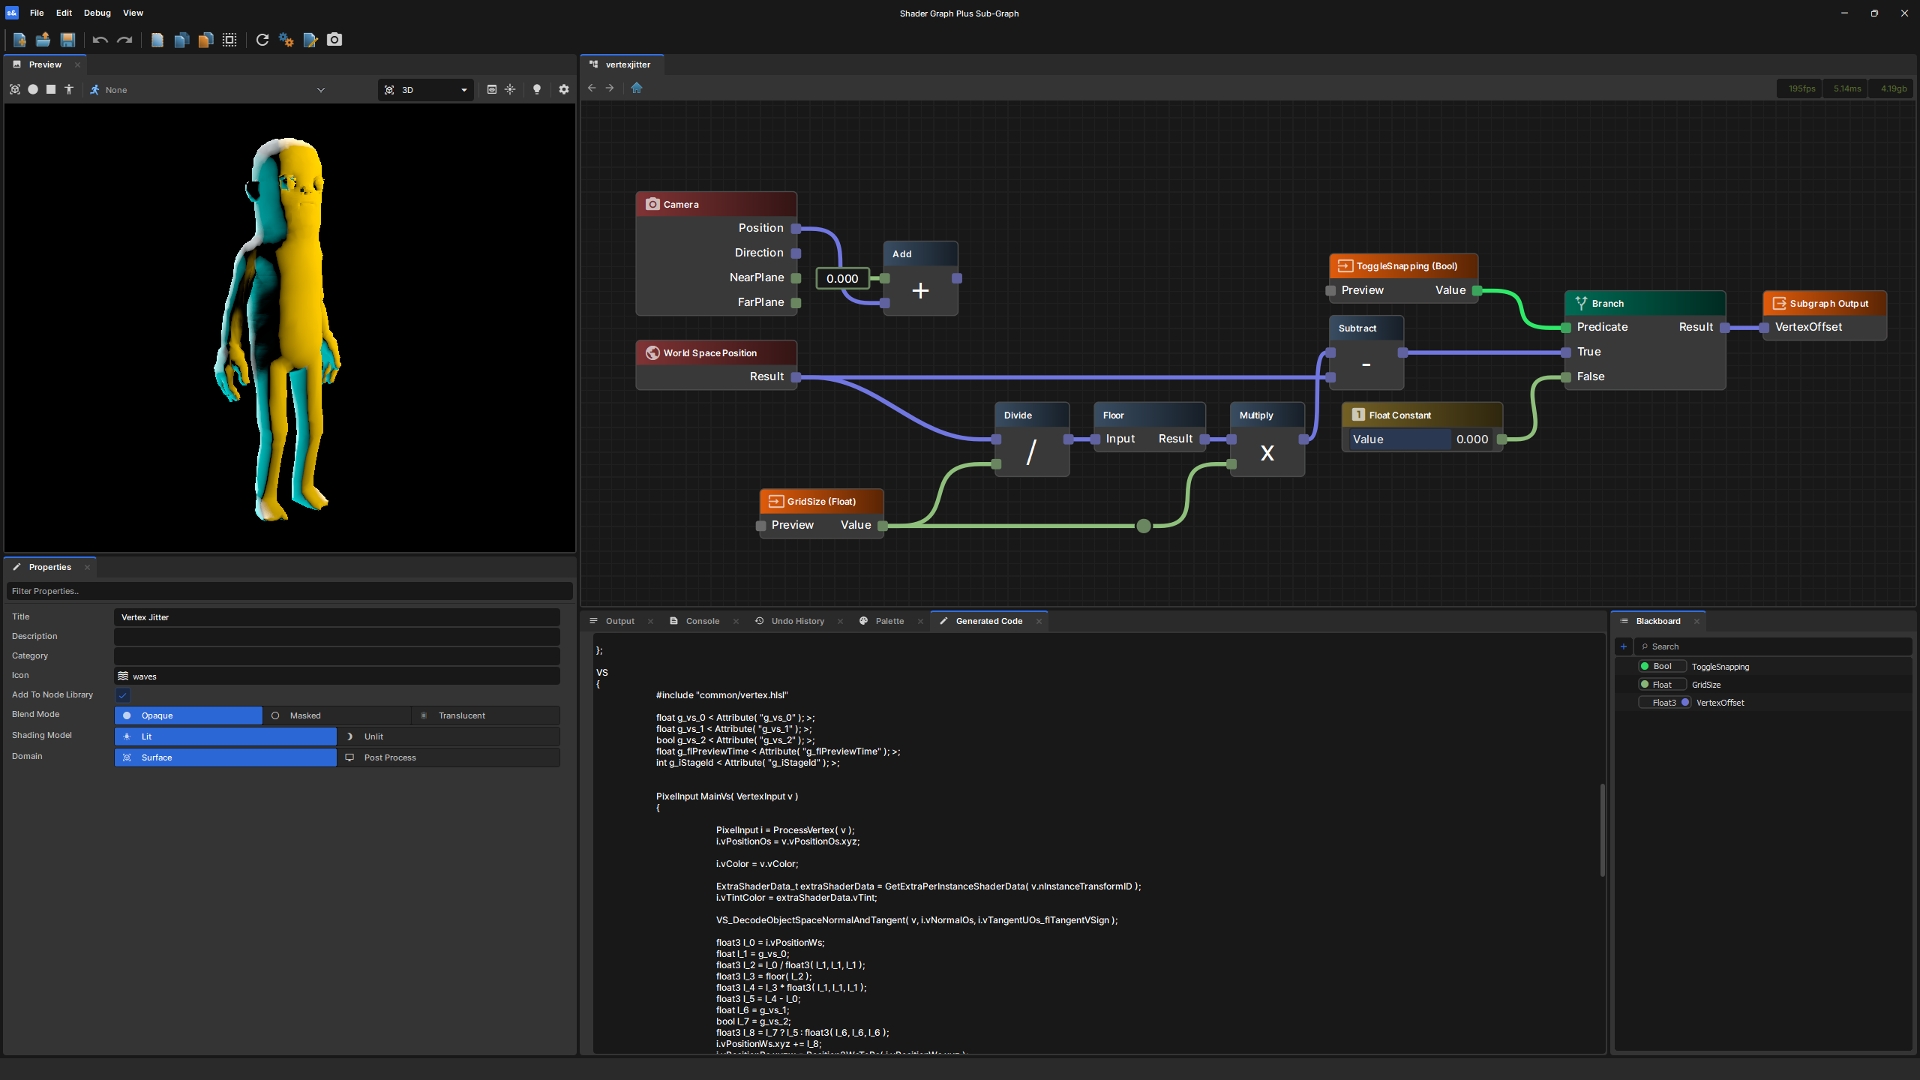Open the Debug menu
This screenshot has height=1080, width=1920.
coord(97,13)
